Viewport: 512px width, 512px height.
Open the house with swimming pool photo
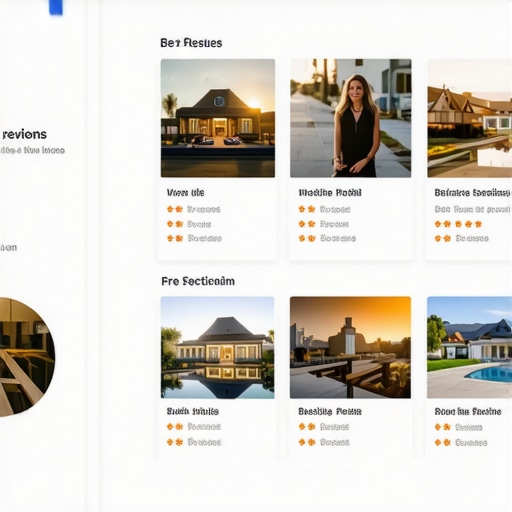[470, 347]
